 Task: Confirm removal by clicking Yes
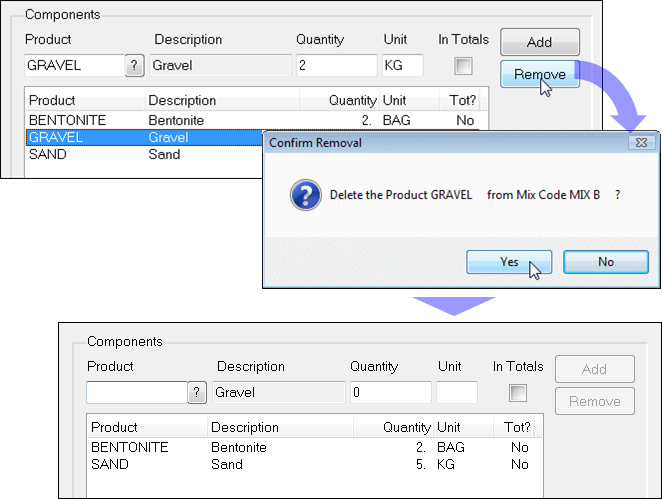coord(509,262)
